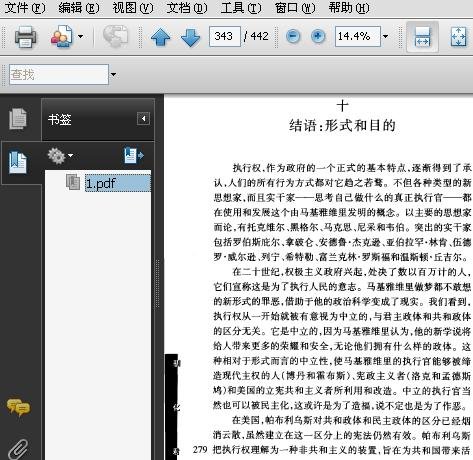Go to previous page with up arrow
Viewport: 473px width, 460px height.
click(x=161, y=37)
